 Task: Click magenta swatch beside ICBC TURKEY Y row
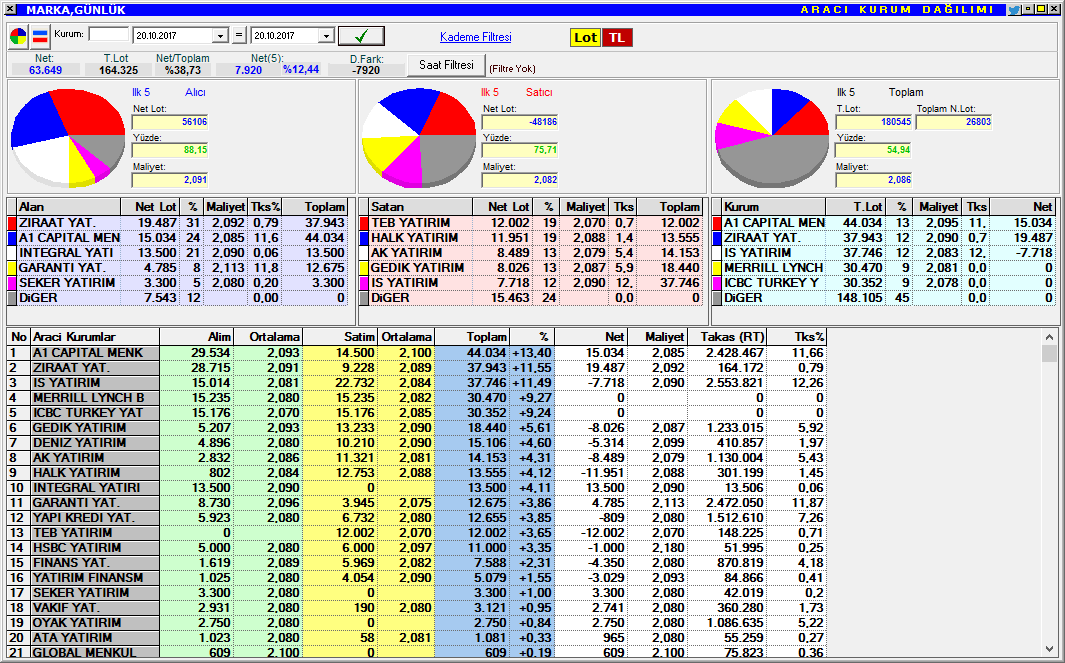(x=717, y=283)
